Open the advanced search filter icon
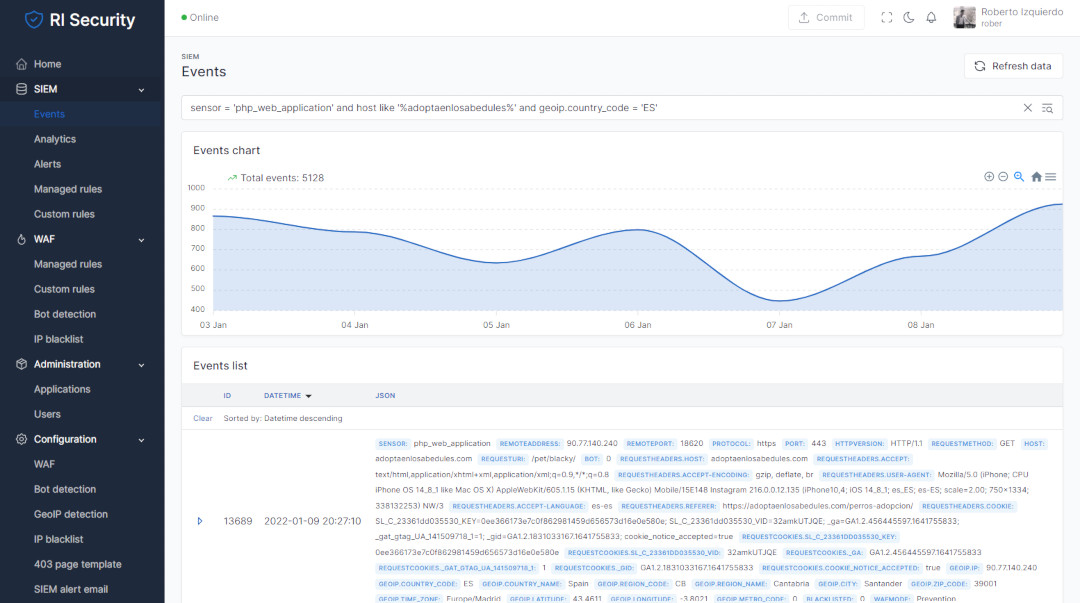This screenshot has width=1080, height=603. click(1048, 108)
